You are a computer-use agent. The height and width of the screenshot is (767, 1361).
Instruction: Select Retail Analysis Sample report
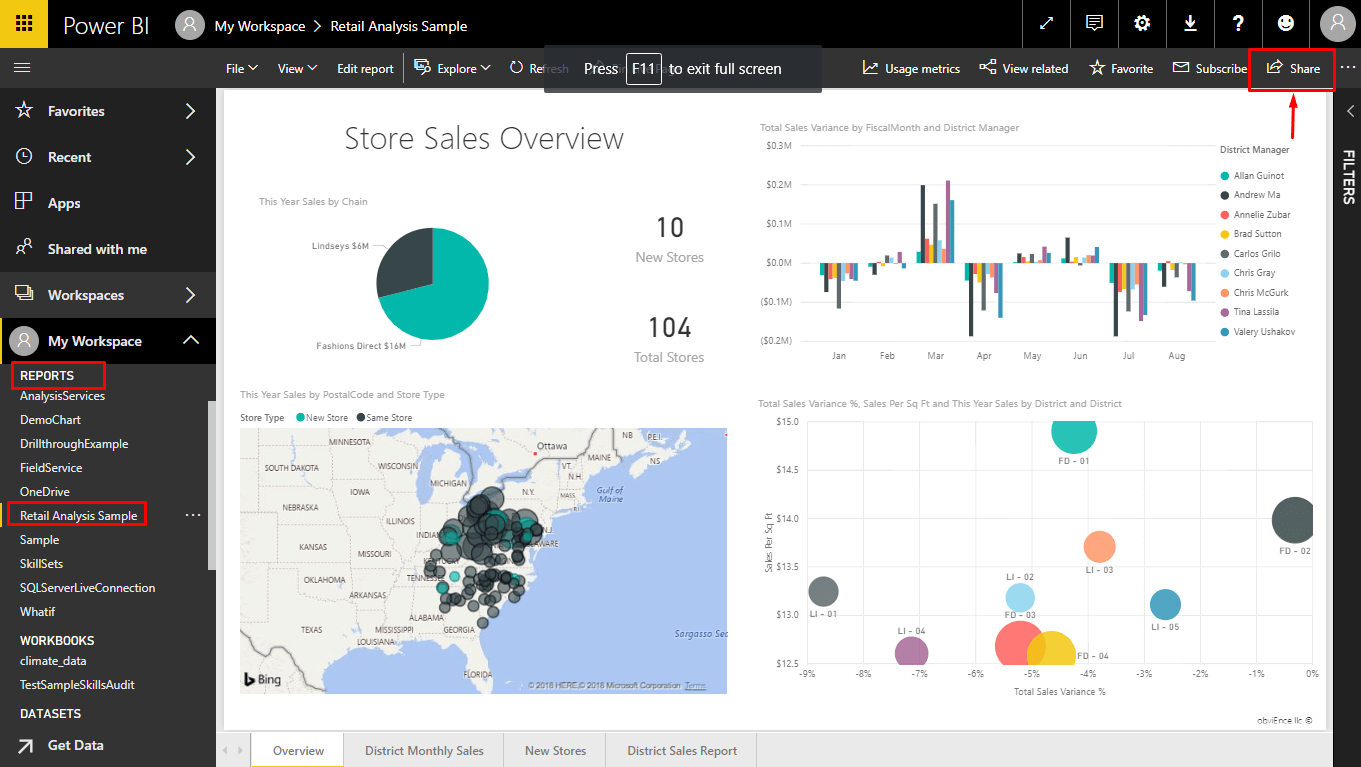click(78, 516)
